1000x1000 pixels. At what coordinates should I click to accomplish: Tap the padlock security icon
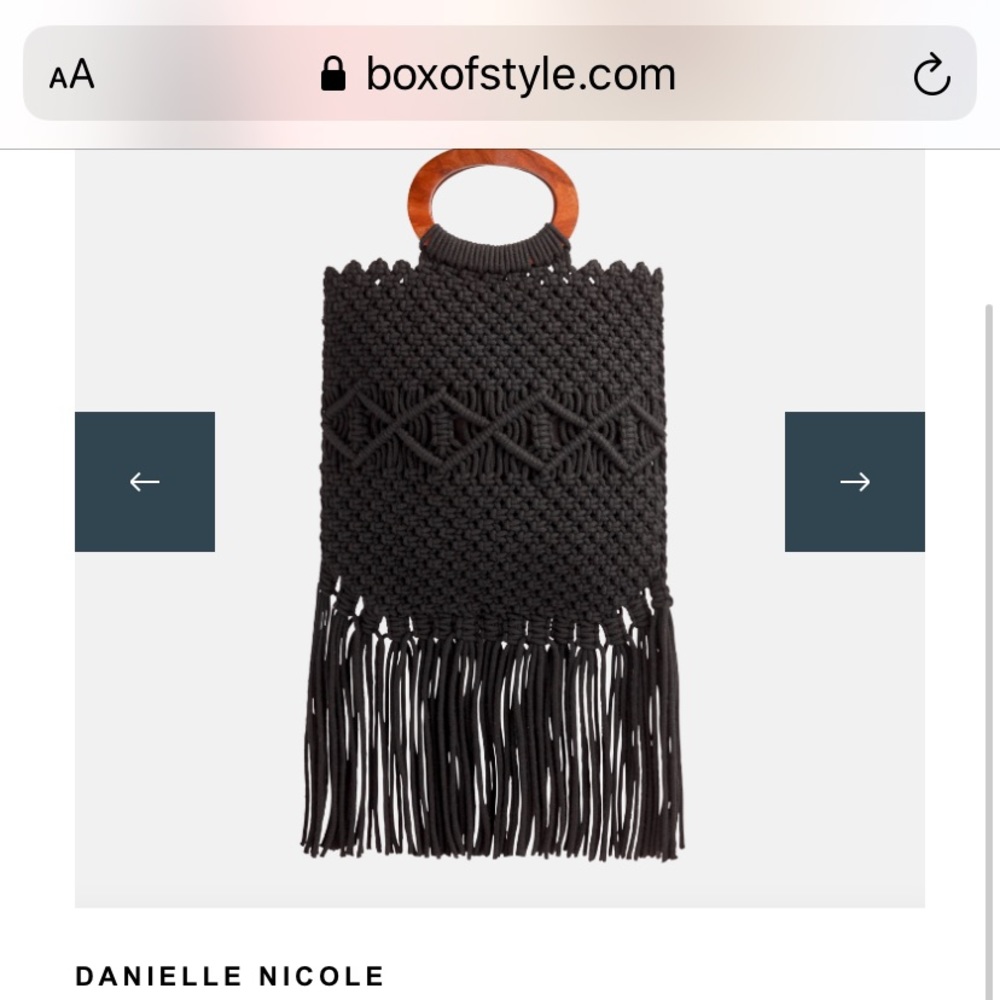(x=333, y=74)
